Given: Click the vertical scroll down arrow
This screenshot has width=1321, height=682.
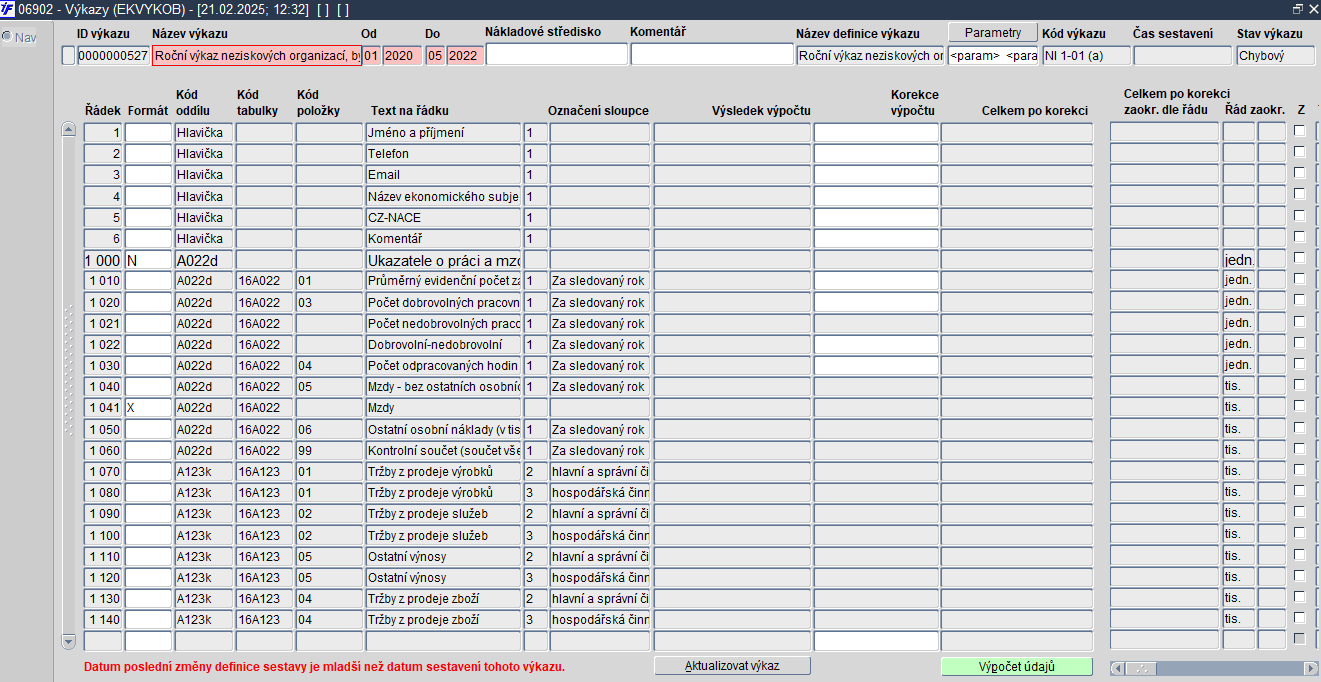Looking at the screenshot, I should click(68, 640).
